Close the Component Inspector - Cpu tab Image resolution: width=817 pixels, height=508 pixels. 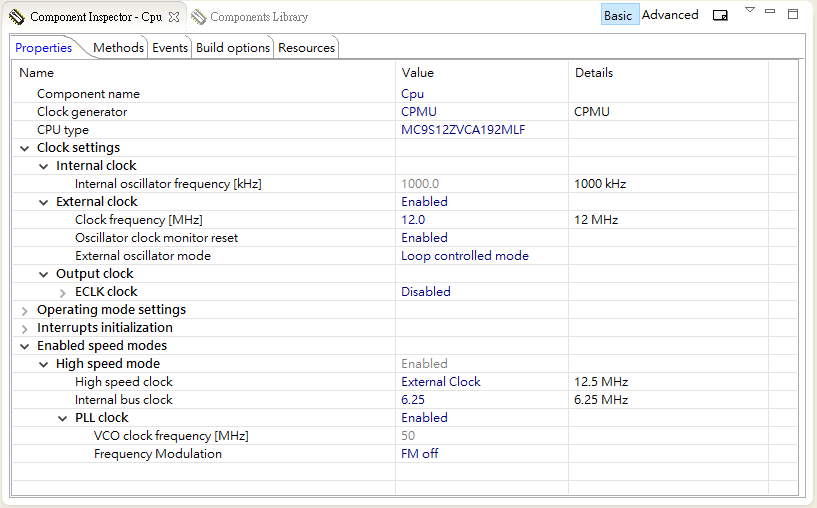click(174, 17)
